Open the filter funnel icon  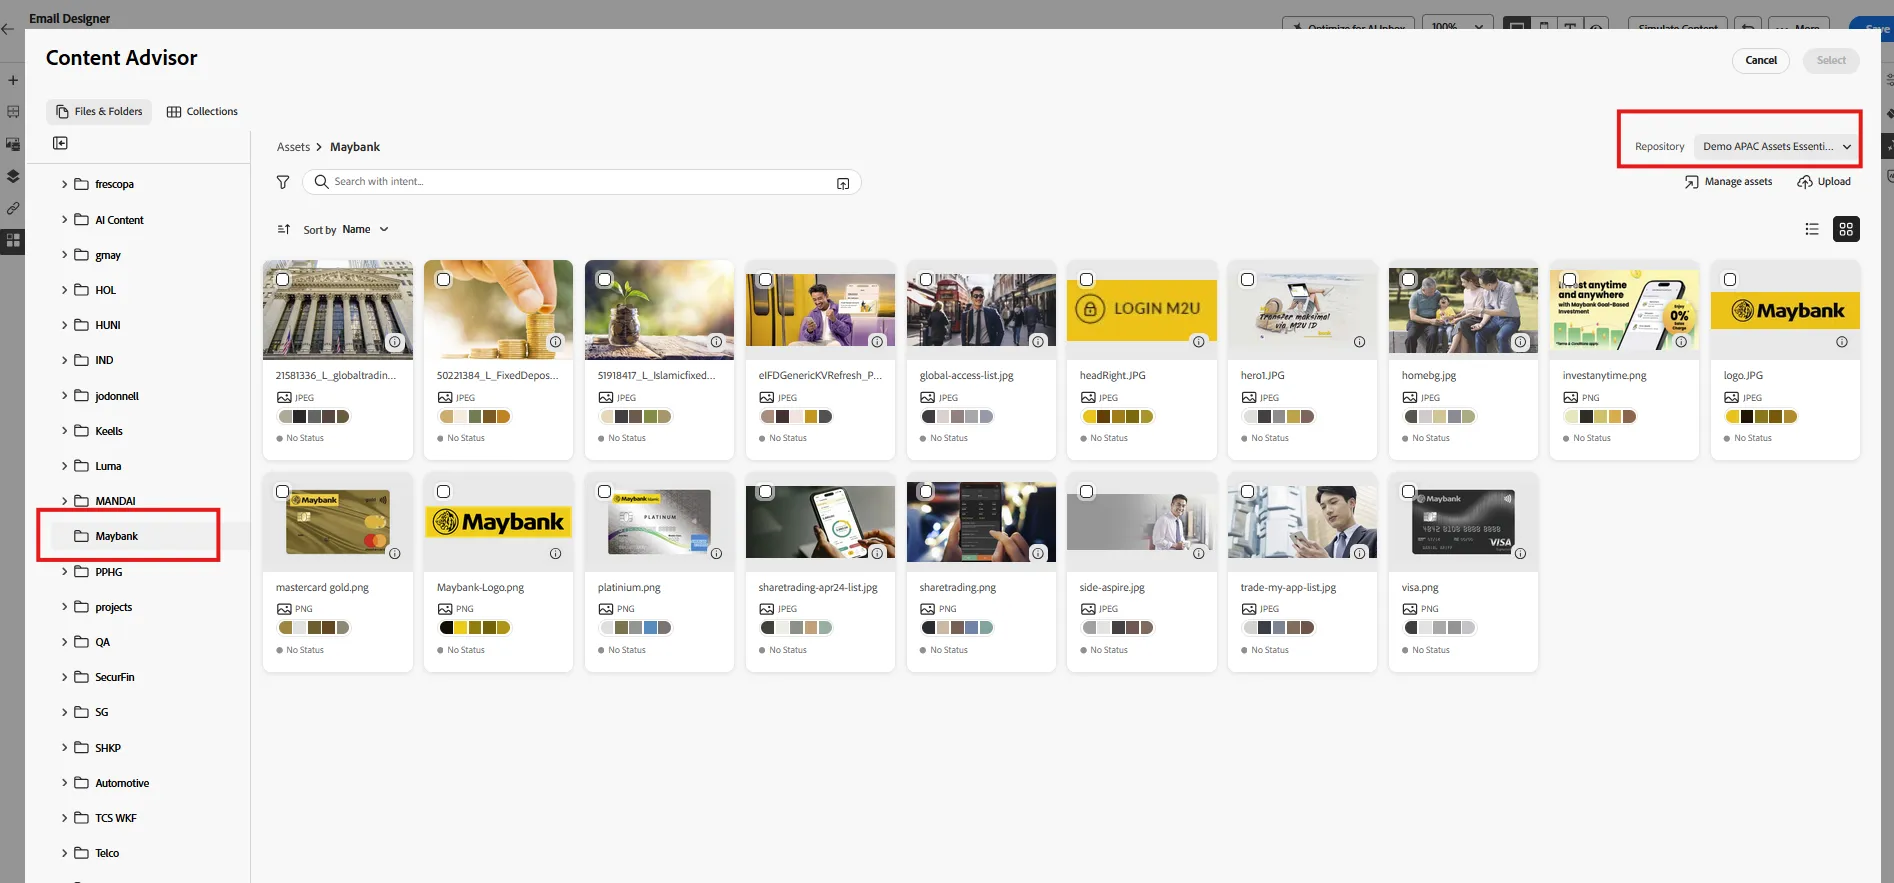pyautogui.click(x=283, y=182)
